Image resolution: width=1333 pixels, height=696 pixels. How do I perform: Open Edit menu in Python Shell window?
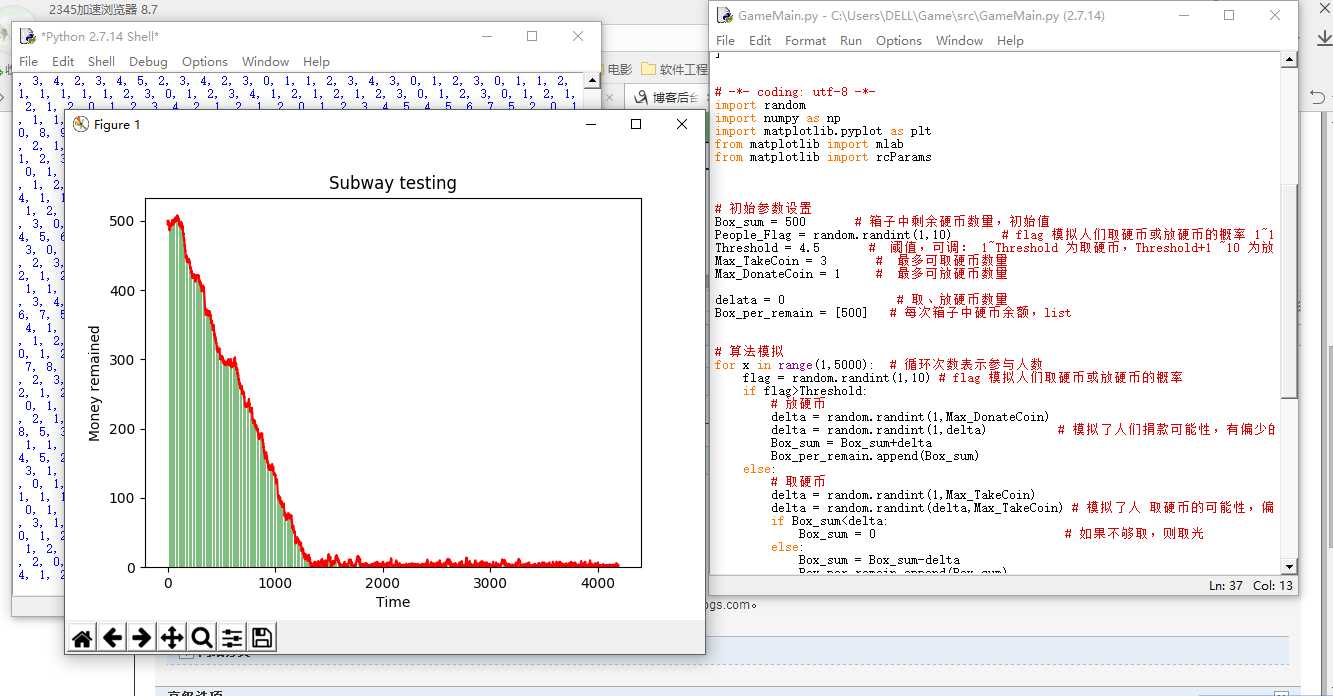click(x=63, y=61)
